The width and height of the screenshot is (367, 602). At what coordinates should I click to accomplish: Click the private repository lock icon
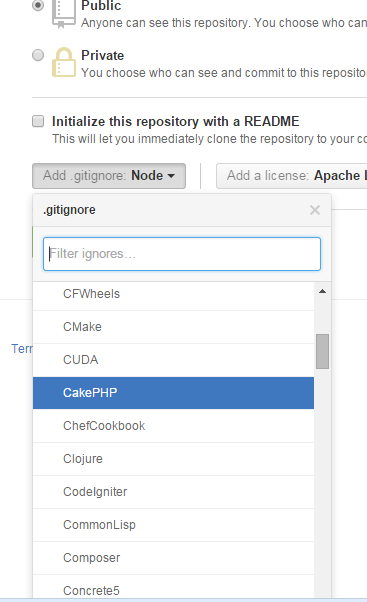64,62
